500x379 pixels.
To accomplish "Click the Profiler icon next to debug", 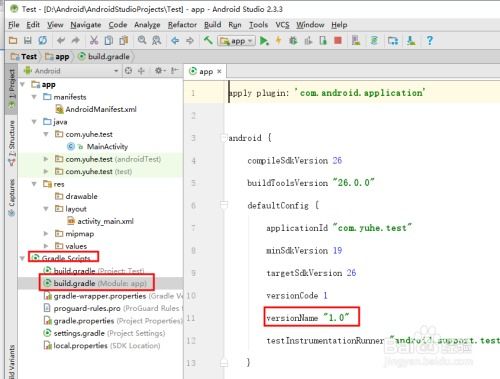I will (x=308, y=41).
